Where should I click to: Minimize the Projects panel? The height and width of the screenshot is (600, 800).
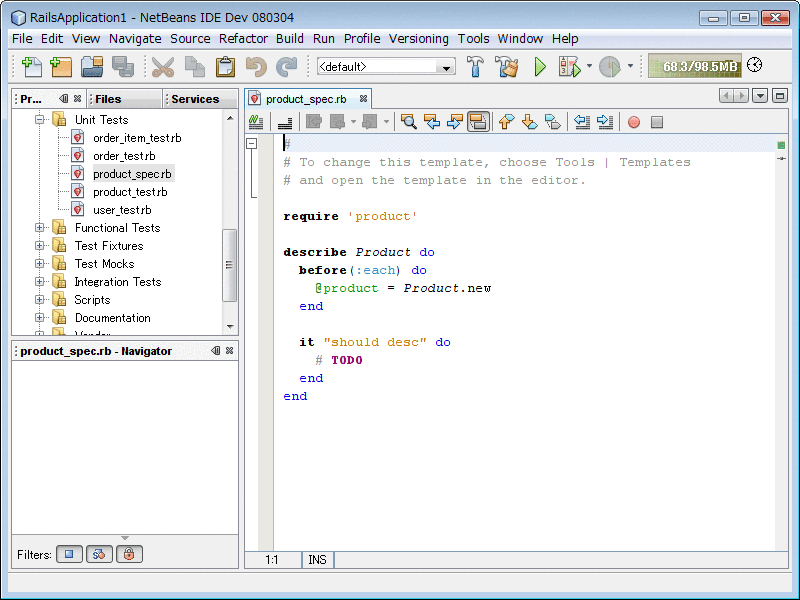63,98
